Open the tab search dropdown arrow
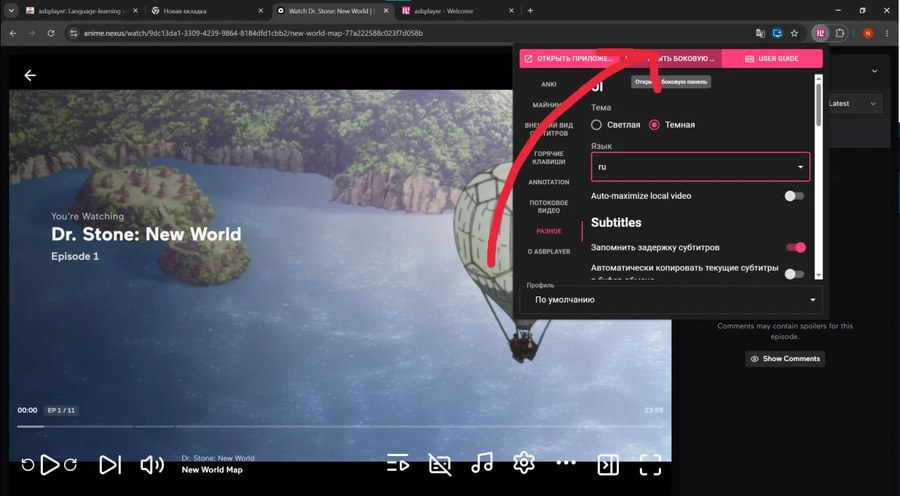The height and width of the screenshot is (496, 900). (x=11, y=10)
